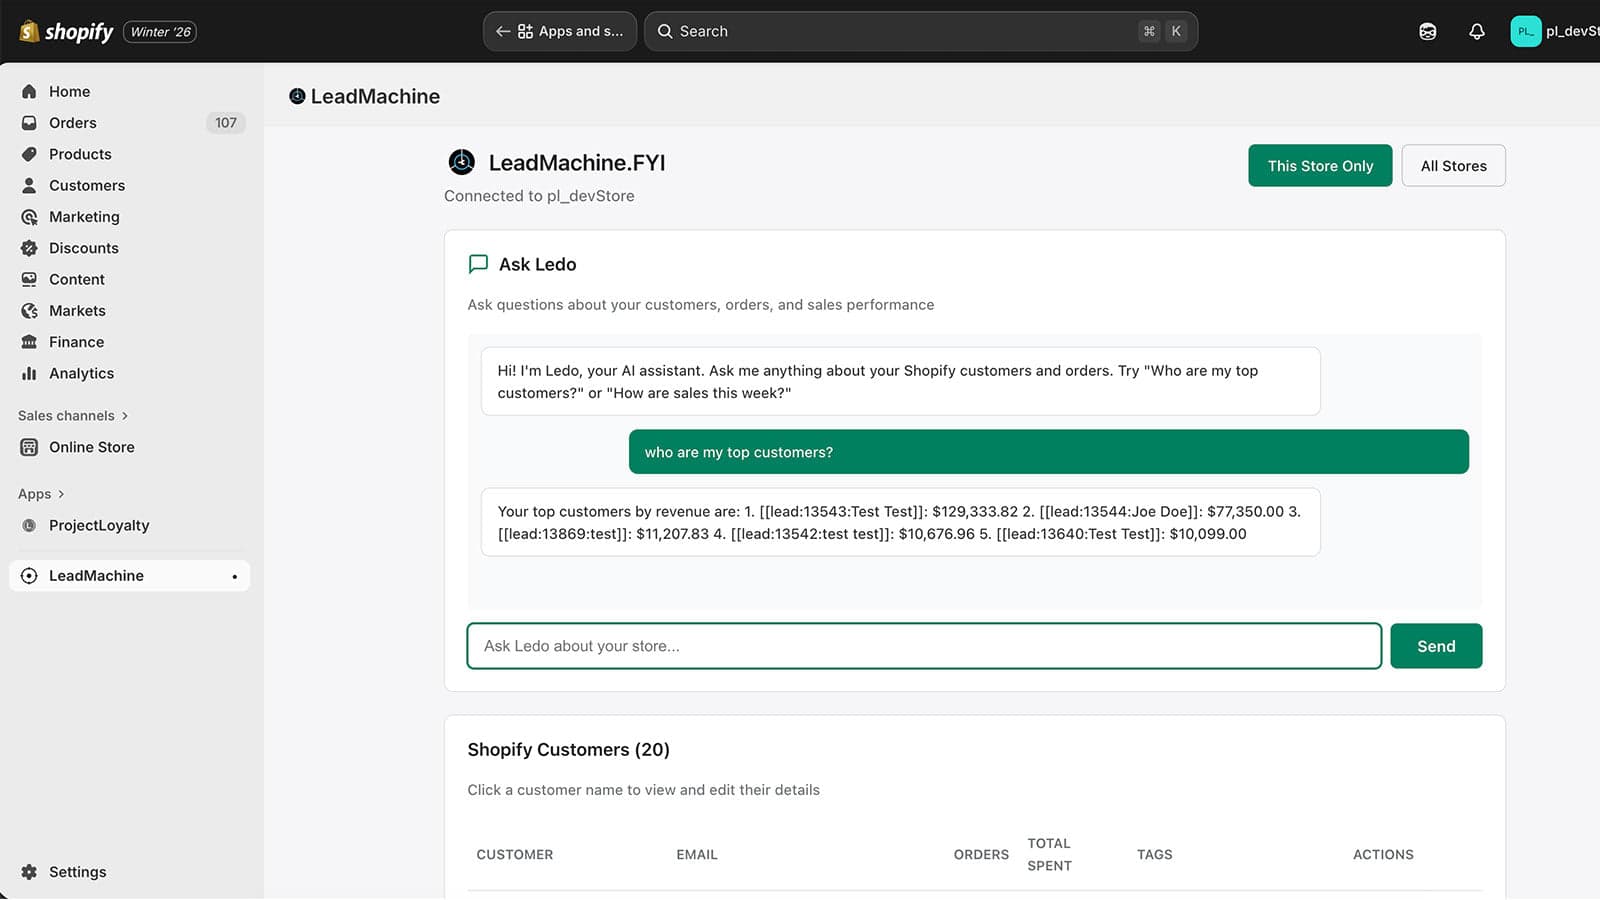Screen dimensions: 1600x900
Task: Select This Store Only
Action: 1320,166
